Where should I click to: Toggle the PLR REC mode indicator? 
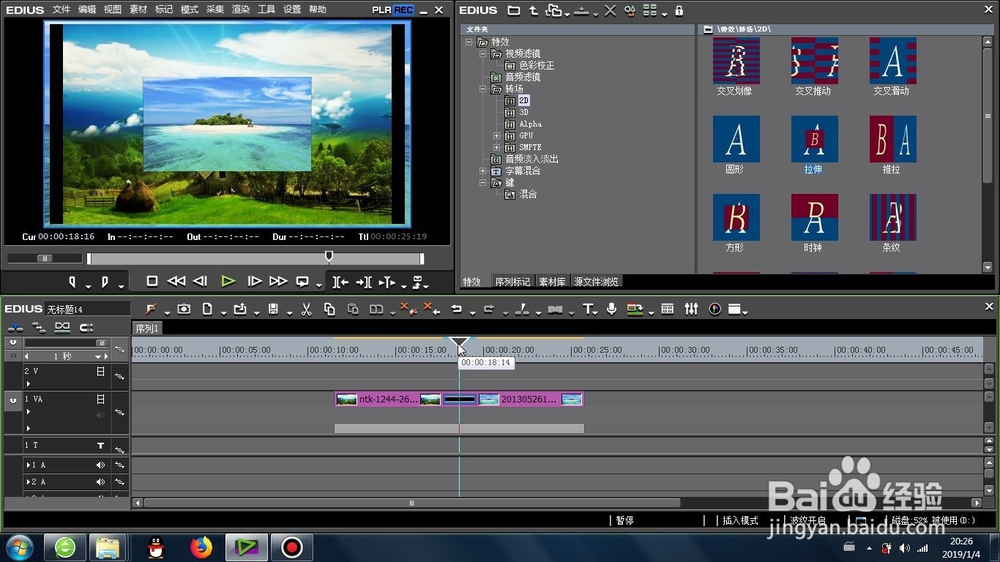pos(393,10)
